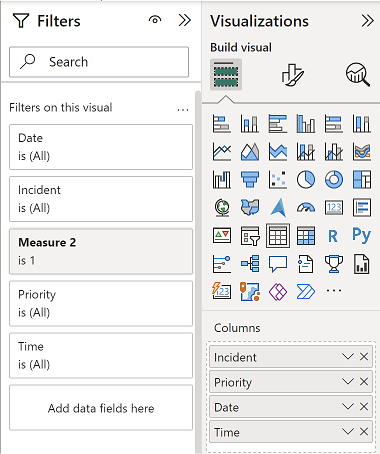Select the Clustered bar chart visual
The image size is (380, 454).
coord(278,124)
